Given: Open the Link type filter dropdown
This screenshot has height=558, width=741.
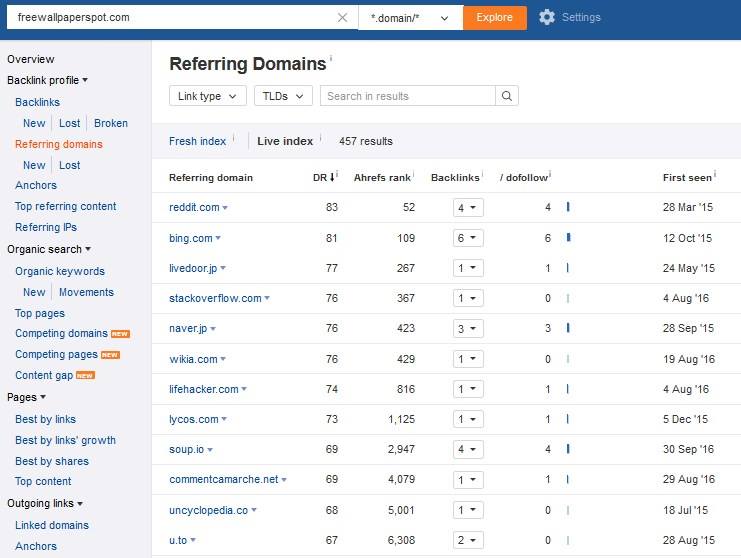Looking at the screenshot, I should pos(208,96).
